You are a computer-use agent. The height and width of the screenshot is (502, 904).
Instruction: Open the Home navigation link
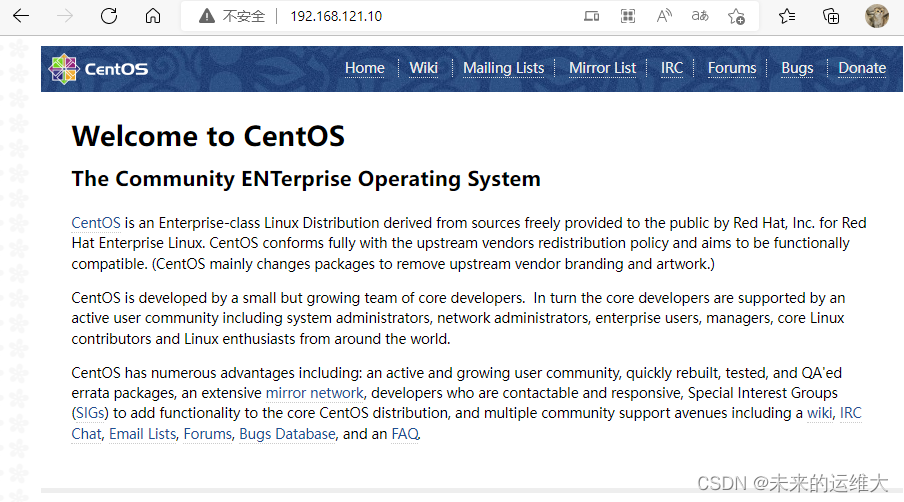[364, 68]
